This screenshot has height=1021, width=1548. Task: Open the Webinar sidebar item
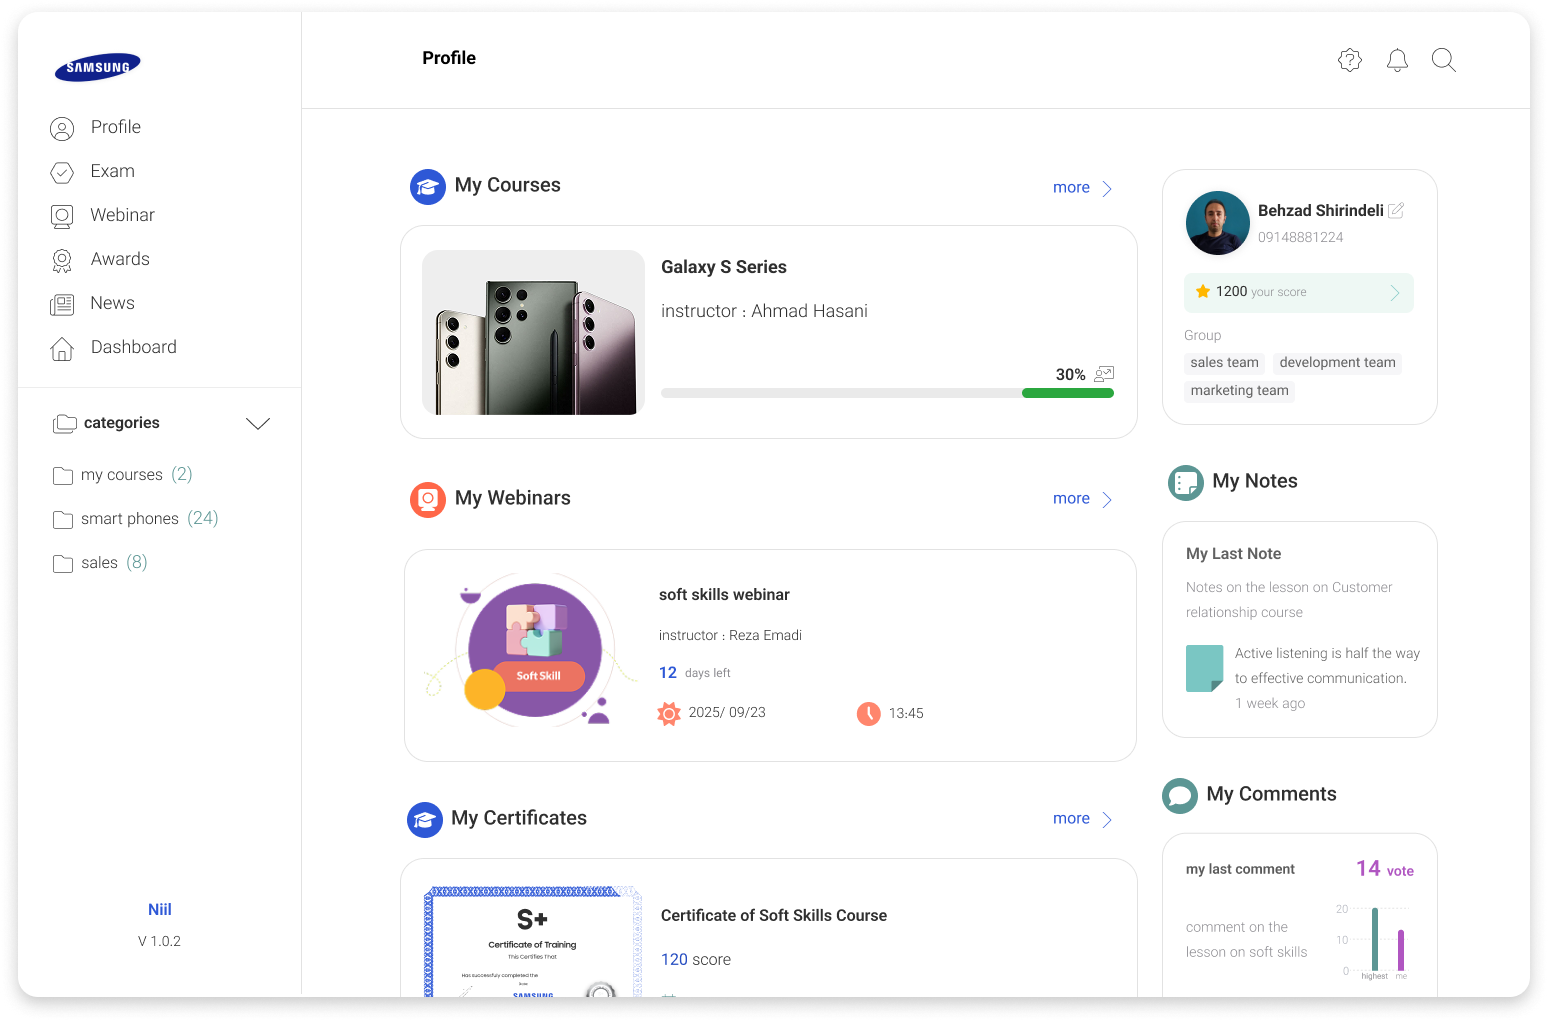122,216
